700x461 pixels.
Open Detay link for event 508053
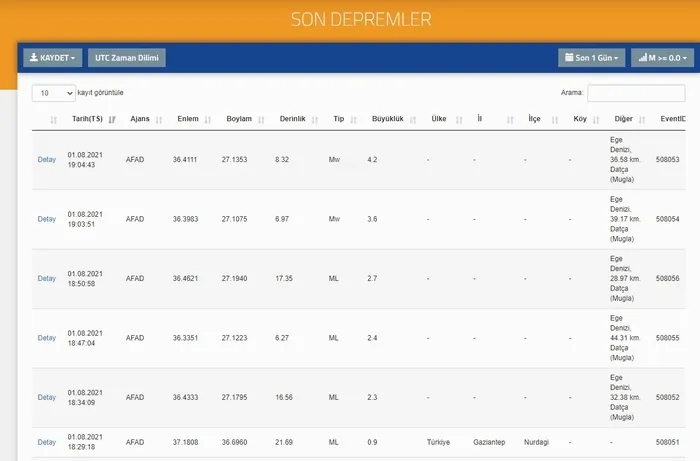click(47, 160)
